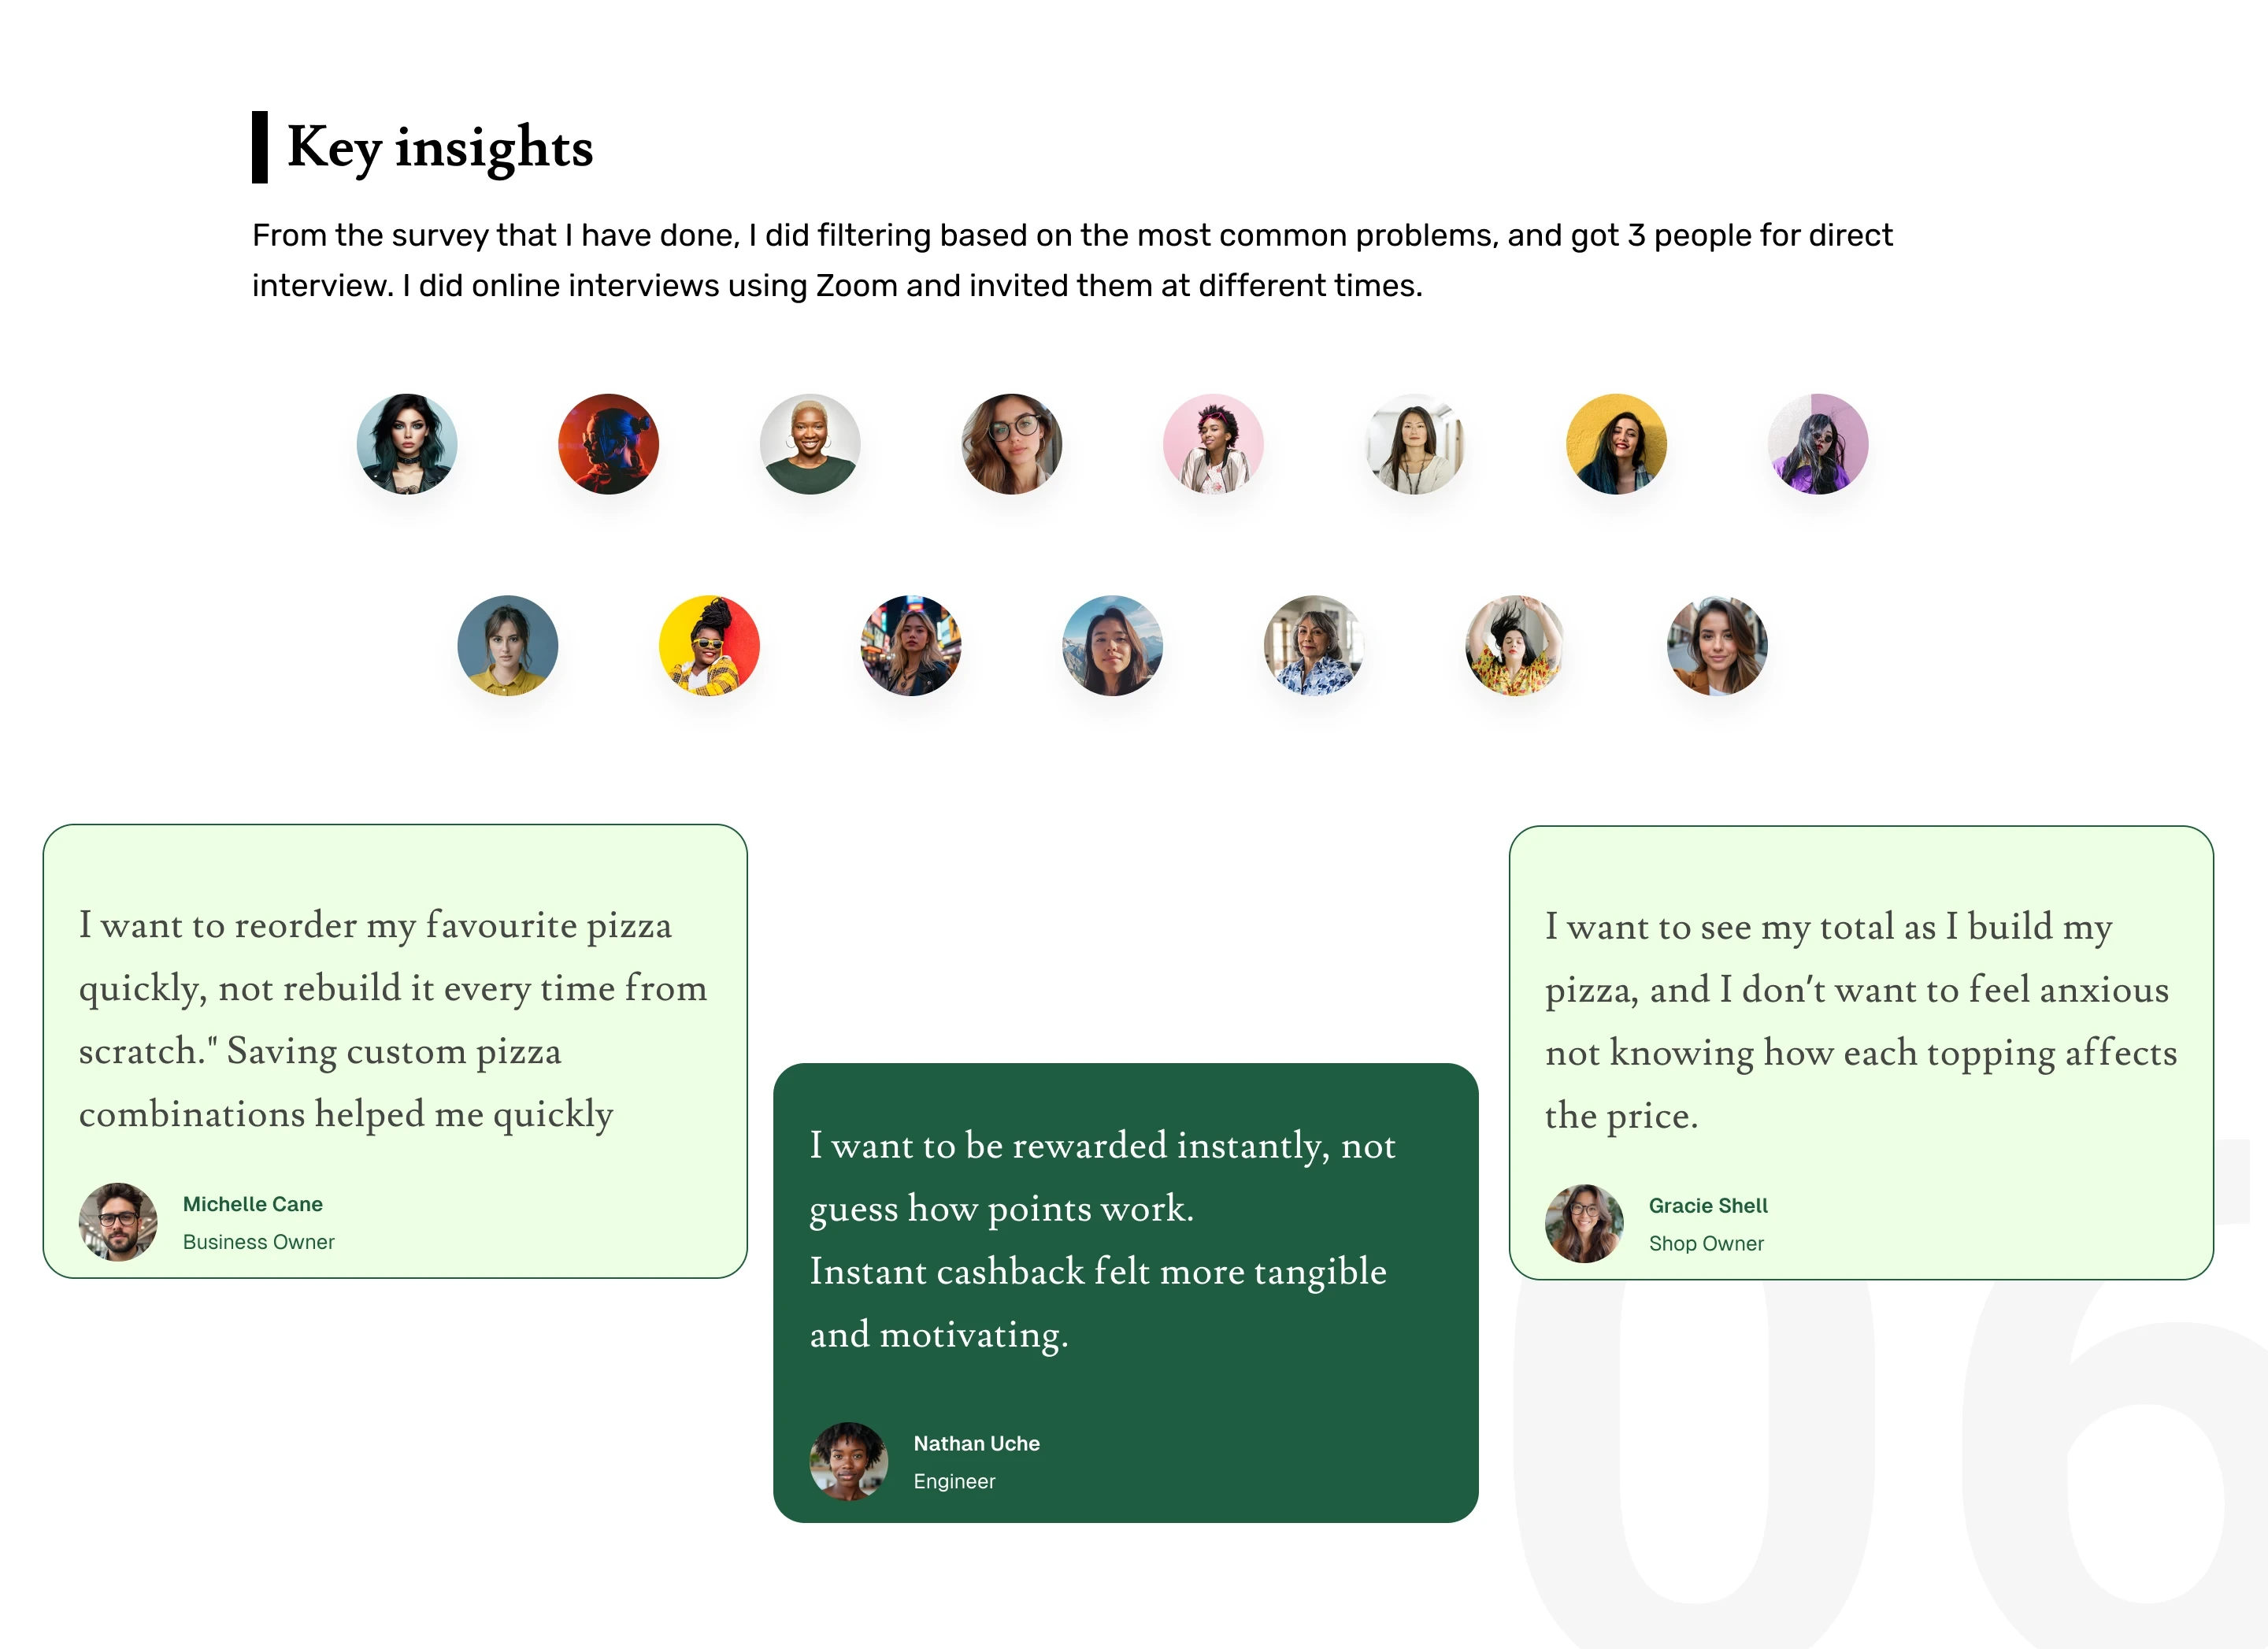
Task: Click the avatar with pink background
Action: (1213, 444)
